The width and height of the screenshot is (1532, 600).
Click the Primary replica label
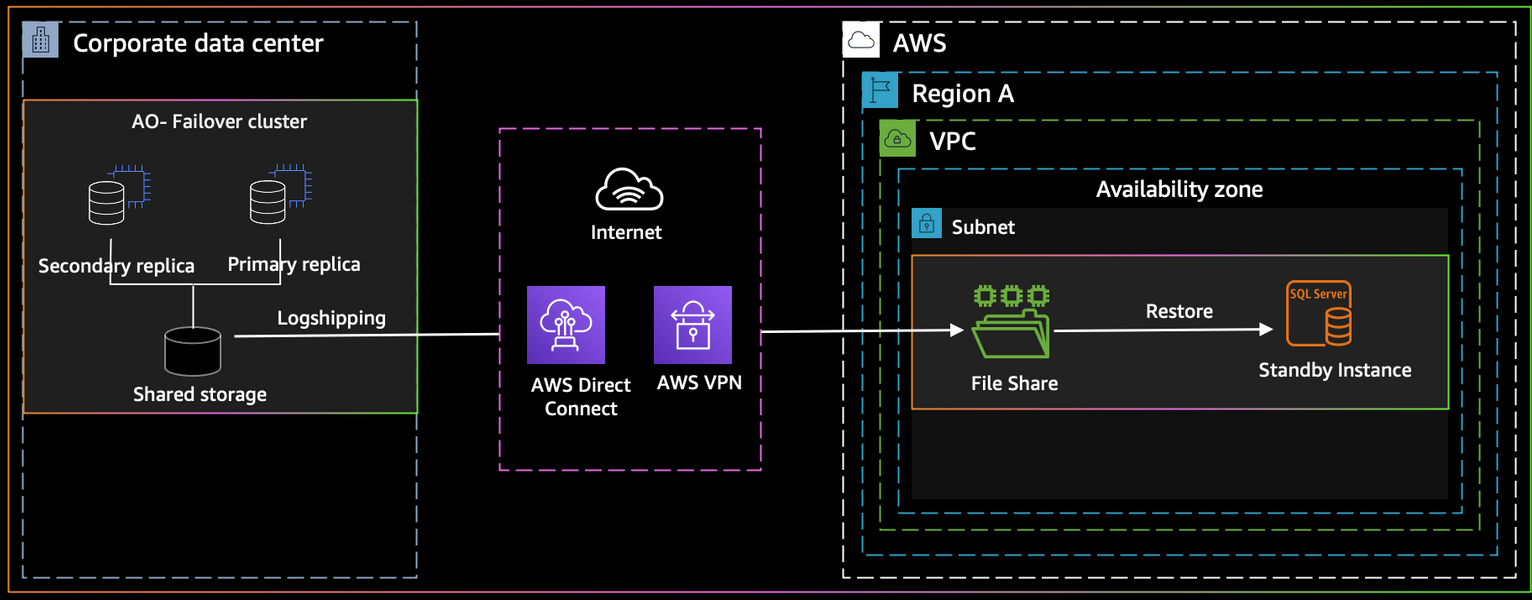[x=294, y=265]
